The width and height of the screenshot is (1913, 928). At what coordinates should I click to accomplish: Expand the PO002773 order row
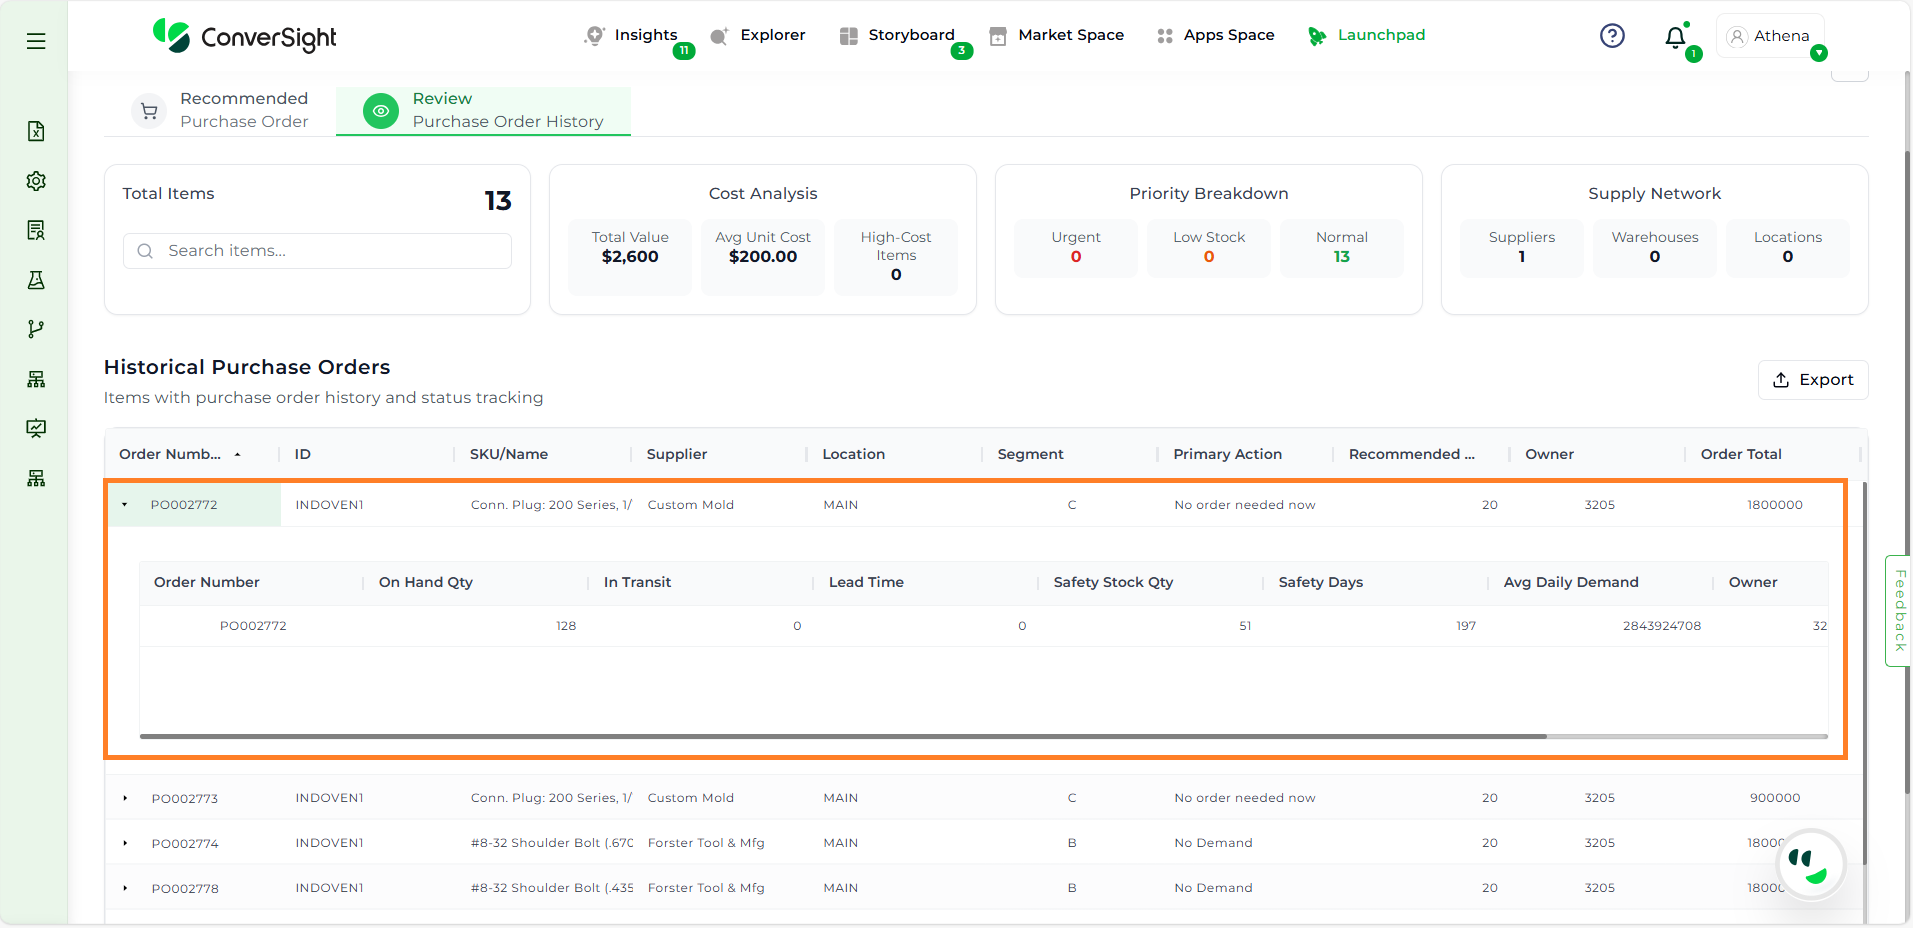(125, 798)
